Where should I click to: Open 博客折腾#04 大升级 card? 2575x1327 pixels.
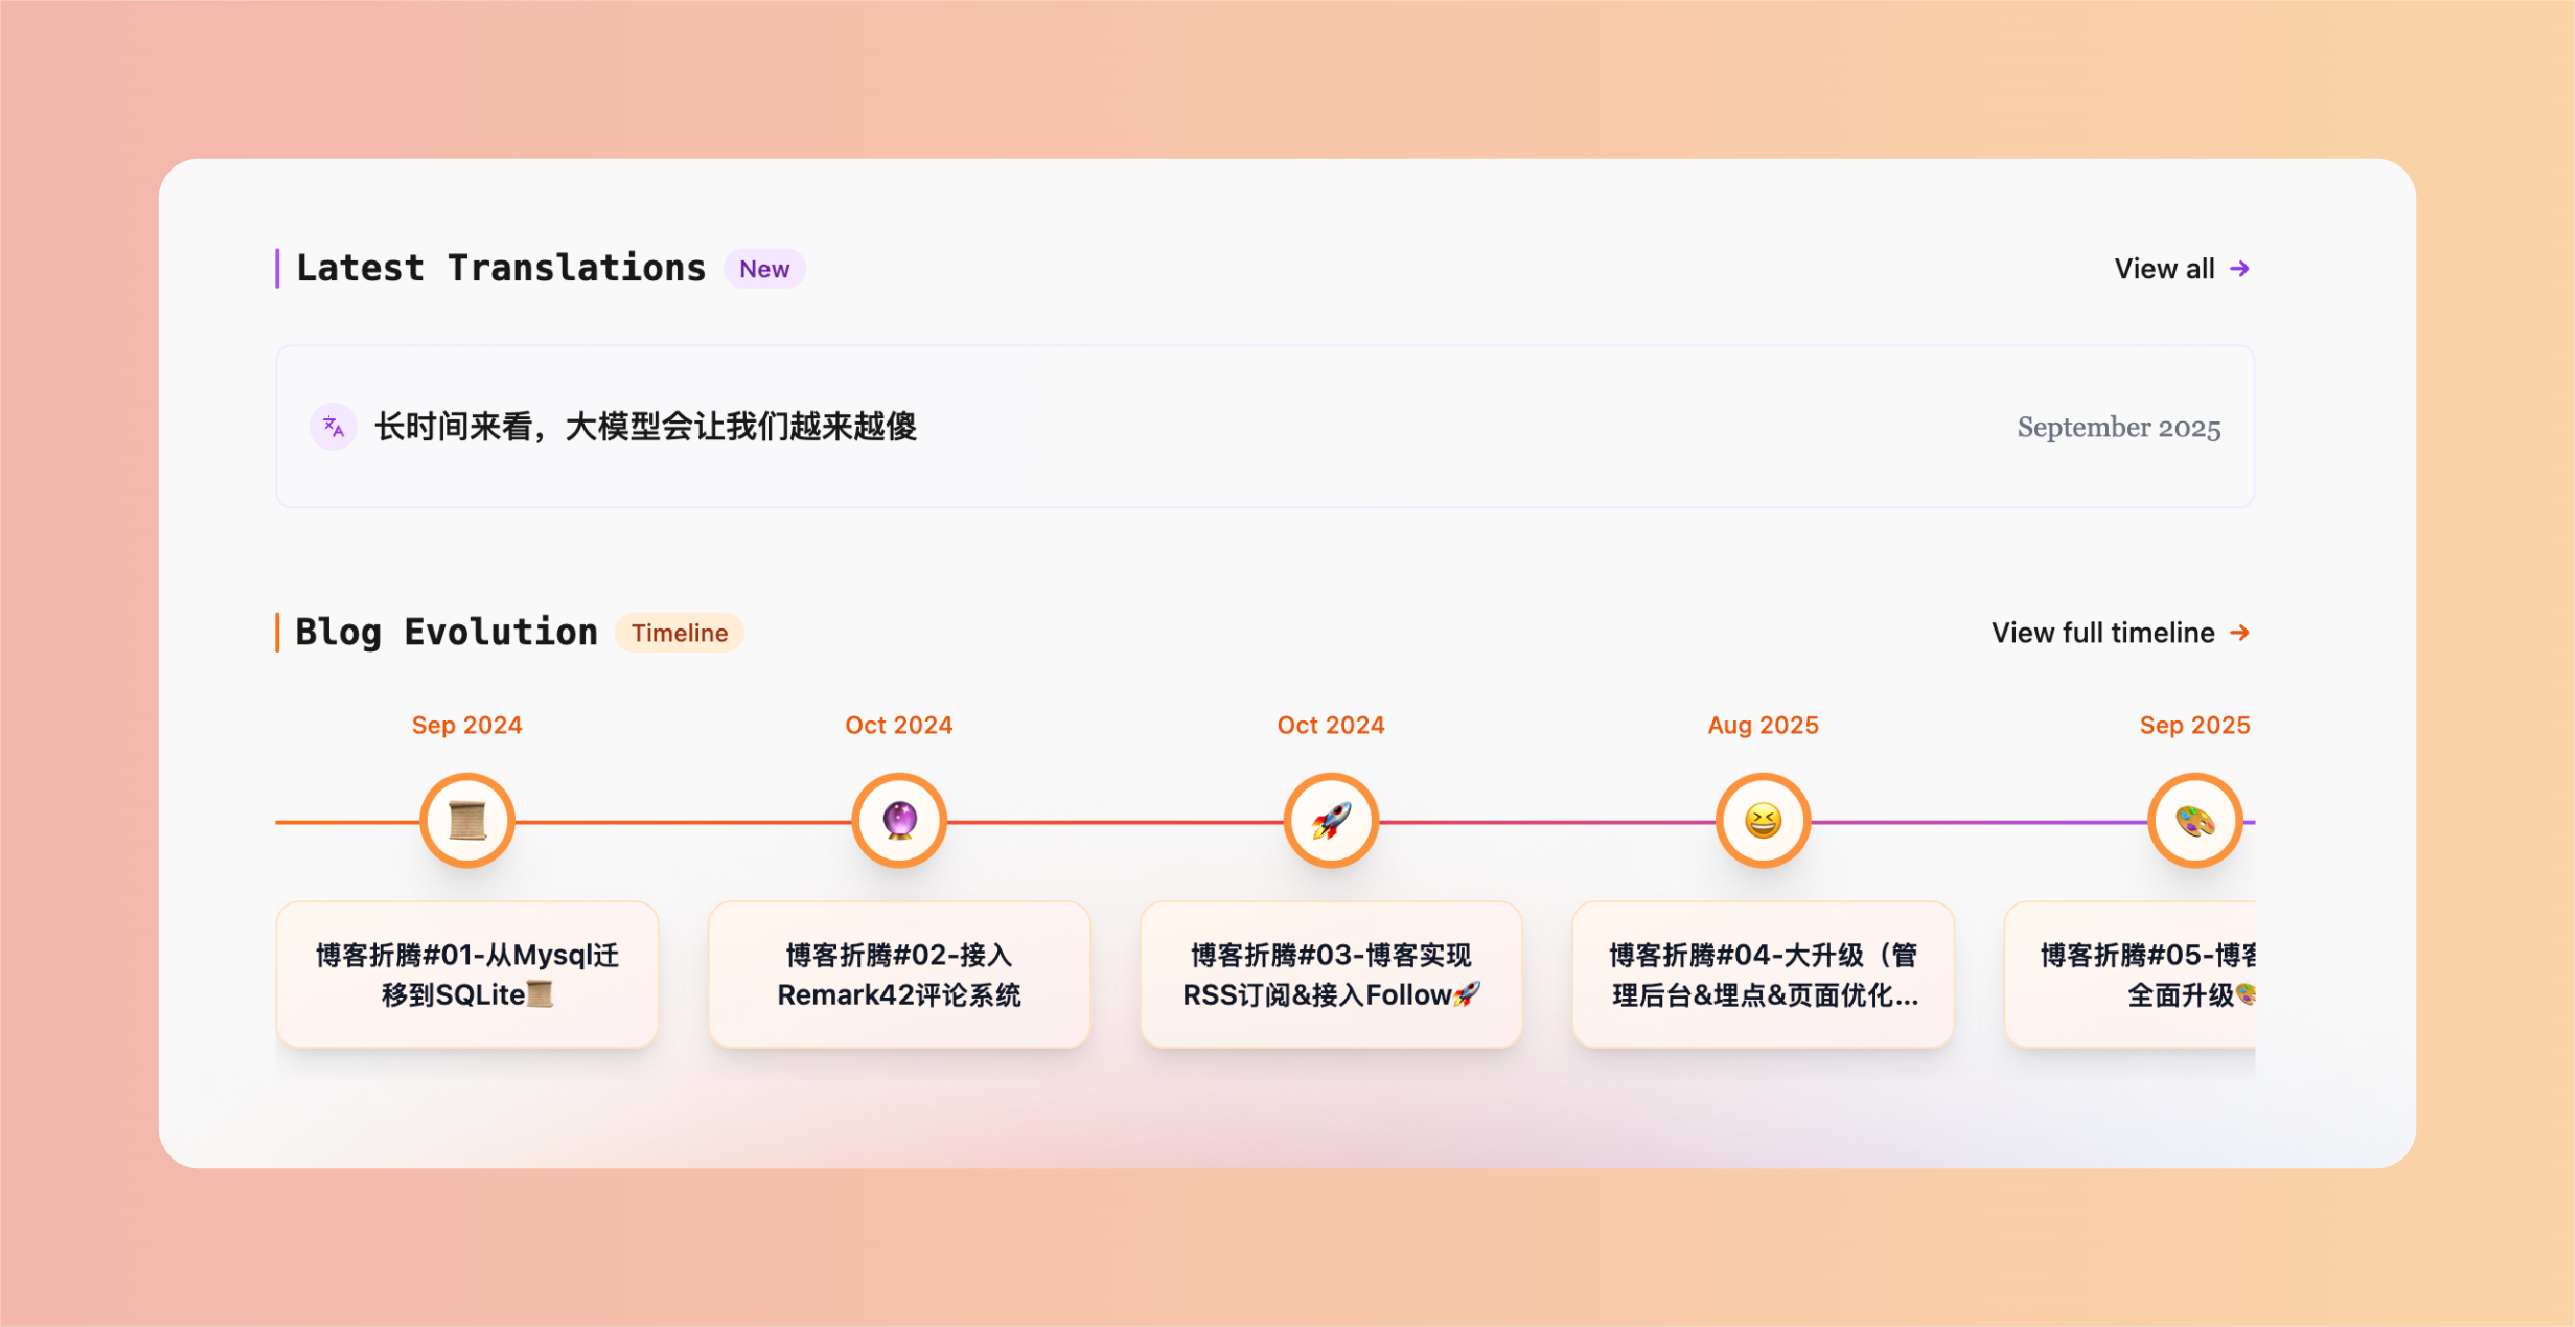[1763, 974]
